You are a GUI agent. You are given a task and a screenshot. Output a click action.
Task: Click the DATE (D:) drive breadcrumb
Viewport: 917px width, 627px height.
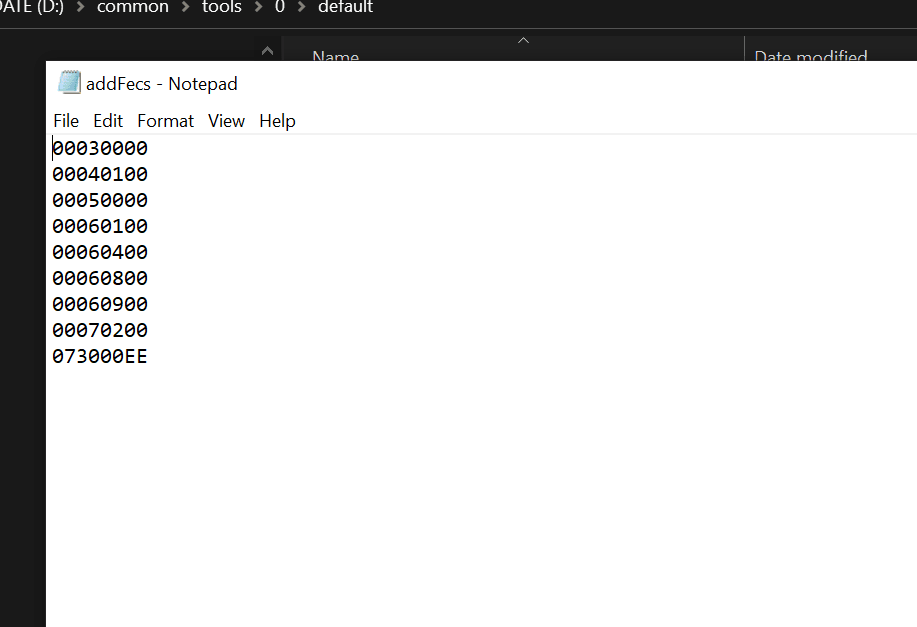point(32,8)
